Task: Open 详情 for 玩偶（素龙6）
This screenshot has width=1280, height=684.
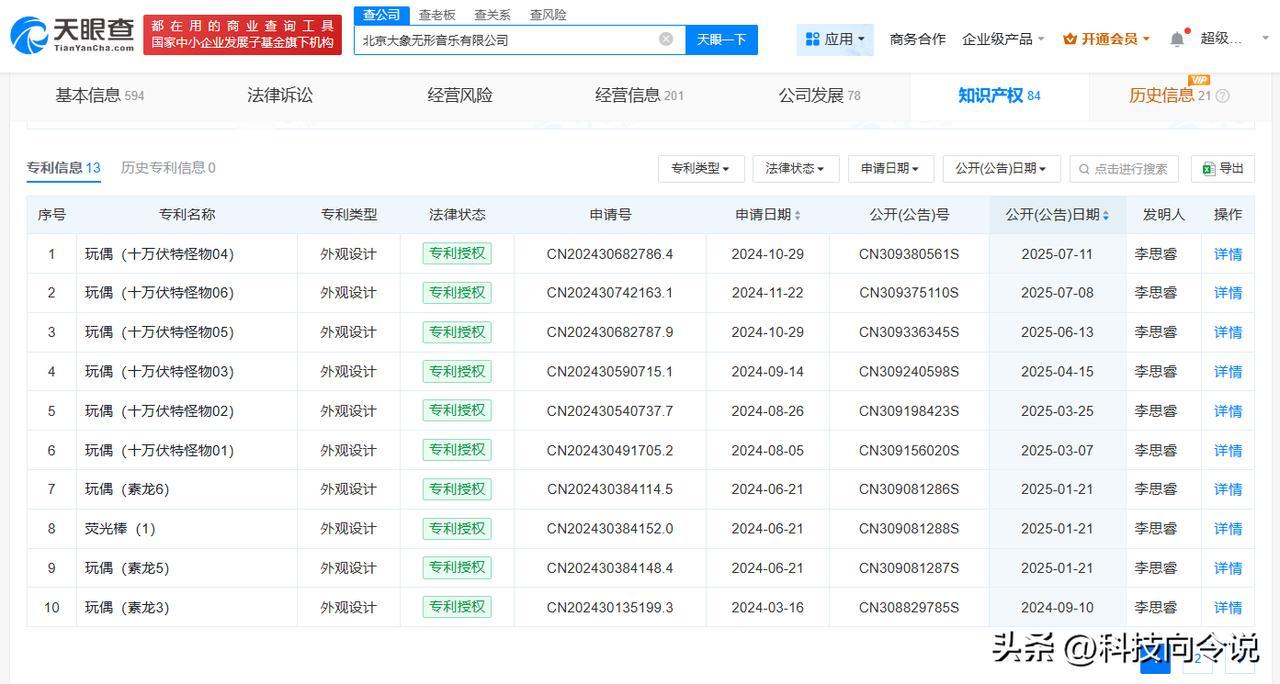Action: click(1228, 489)
